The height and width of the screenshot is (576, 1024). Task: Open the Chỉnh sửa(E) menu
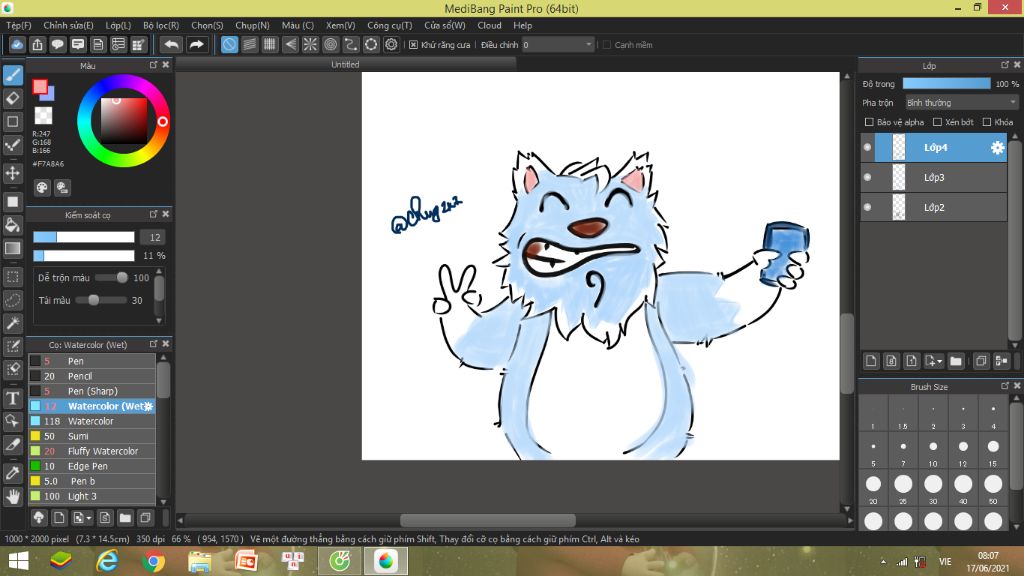pos(69,25)
